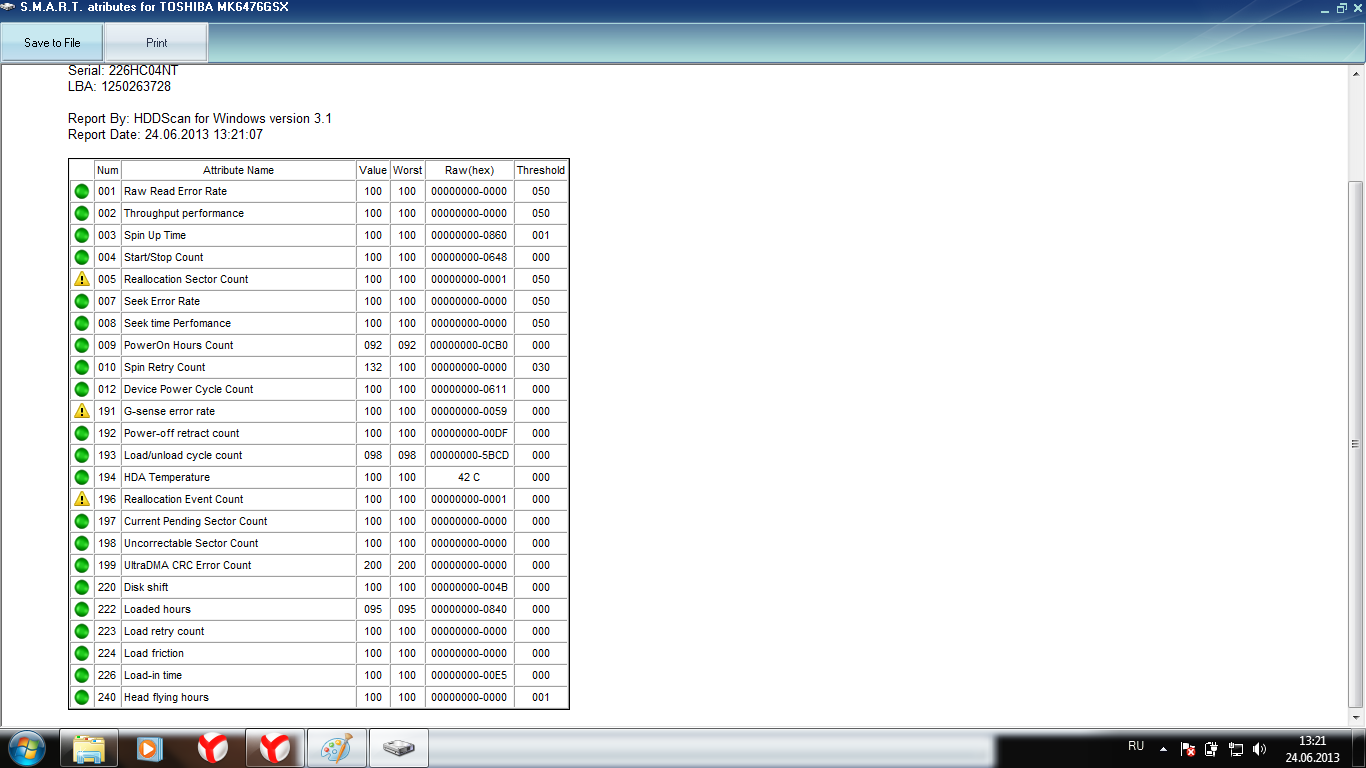Click the vertical scrollbar thumb
This screenshot has height=768, width=1366.
coord(1356,444)
